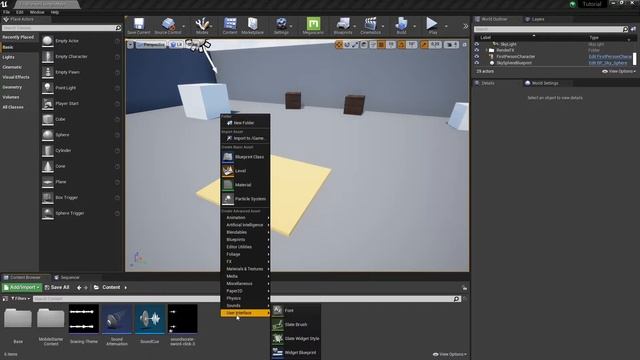
Task: Toggle visibility of SkyLight actor
Action: coord(477,44)
